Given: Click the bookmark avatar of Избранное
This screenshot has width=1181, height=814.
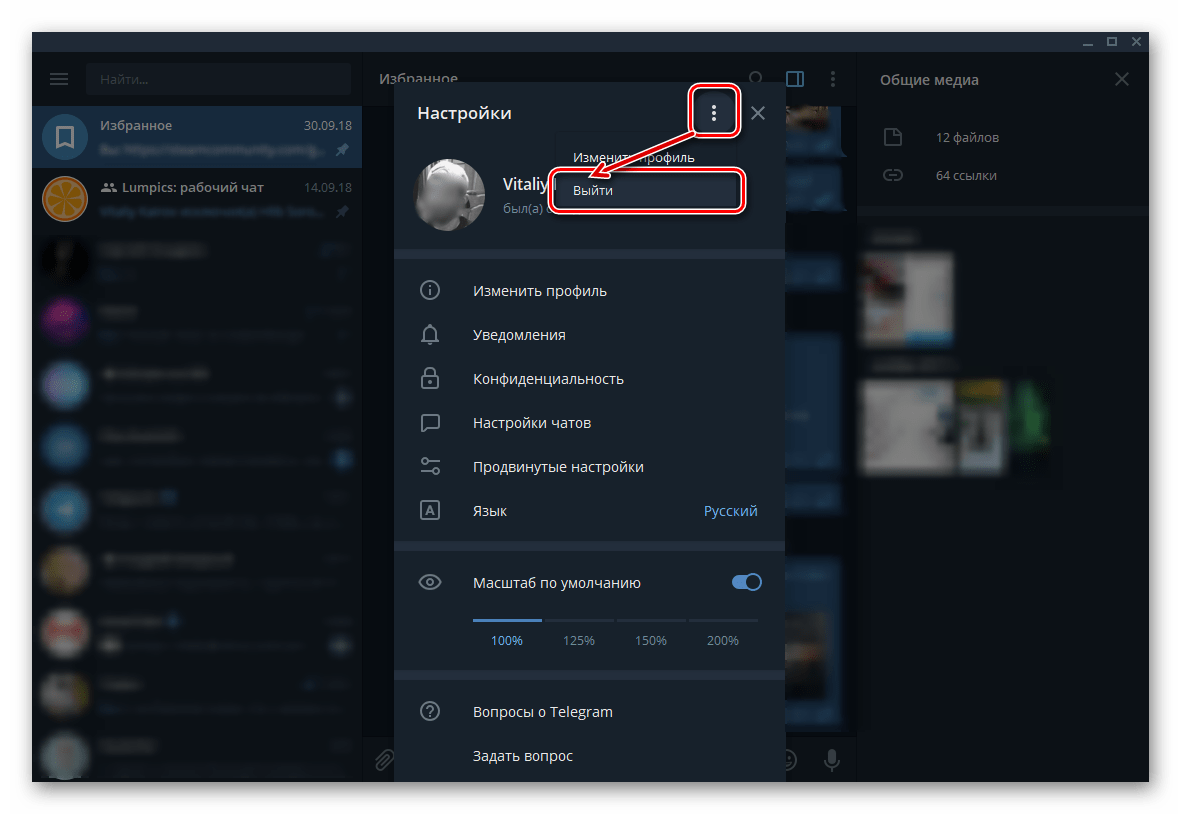Looking at the screenshot, I should [x=65, y=137].
